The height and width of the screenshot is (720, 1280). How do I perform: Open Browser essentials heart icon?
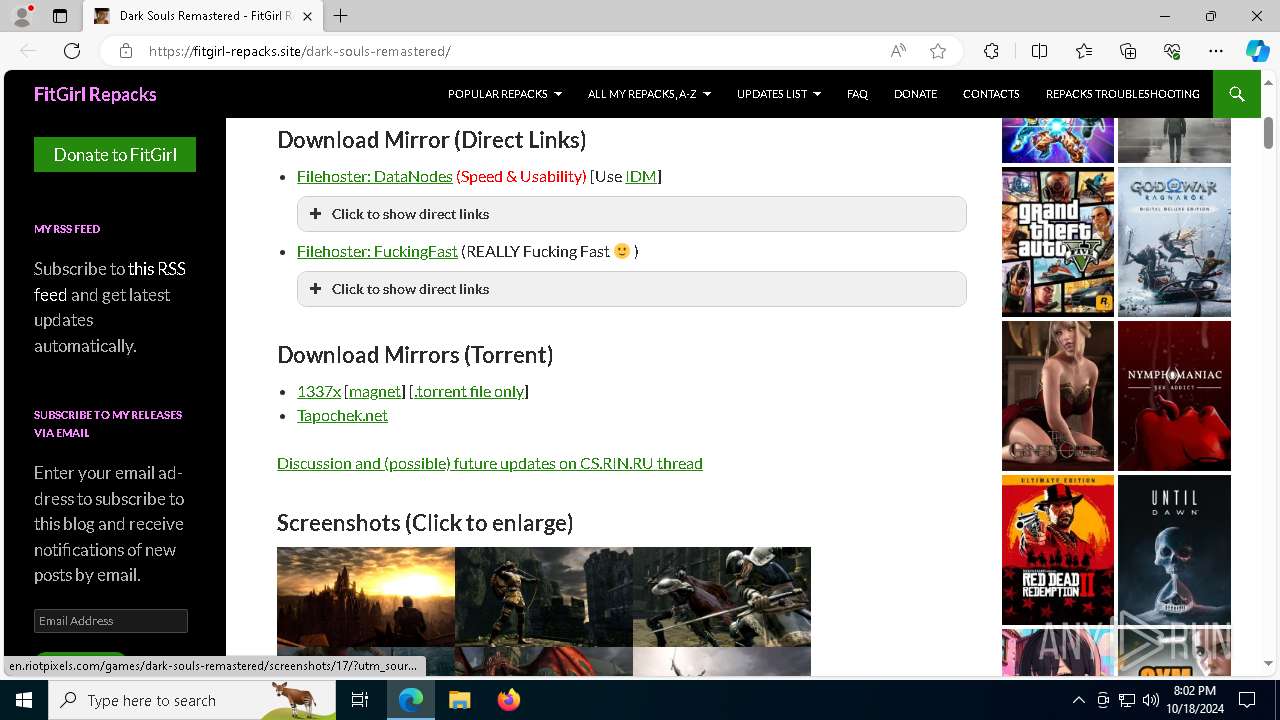tap(1172, 51)
